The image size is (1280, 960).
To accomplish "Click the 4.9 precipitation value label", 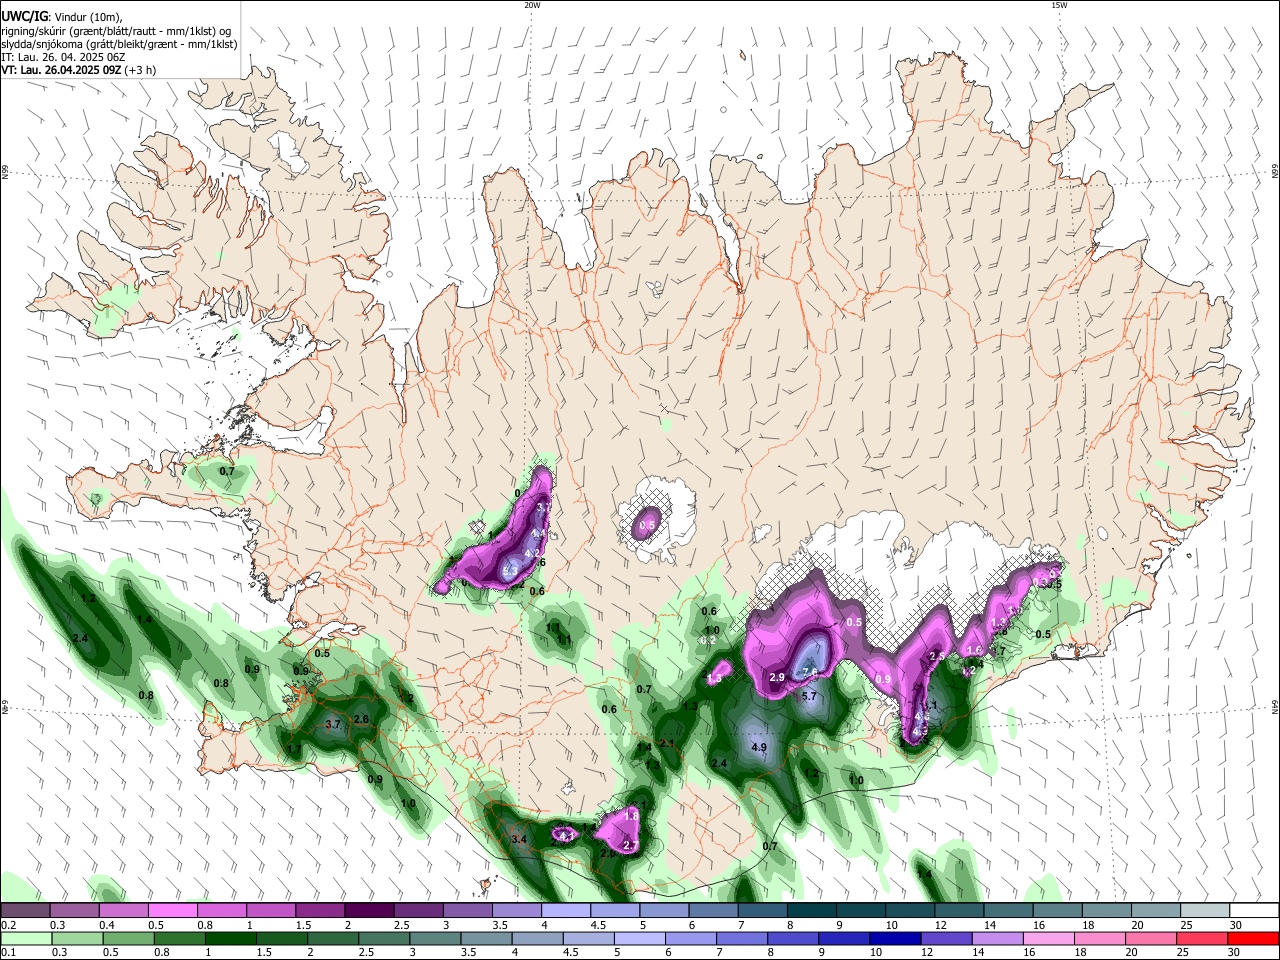I will (x=758, y=747).
